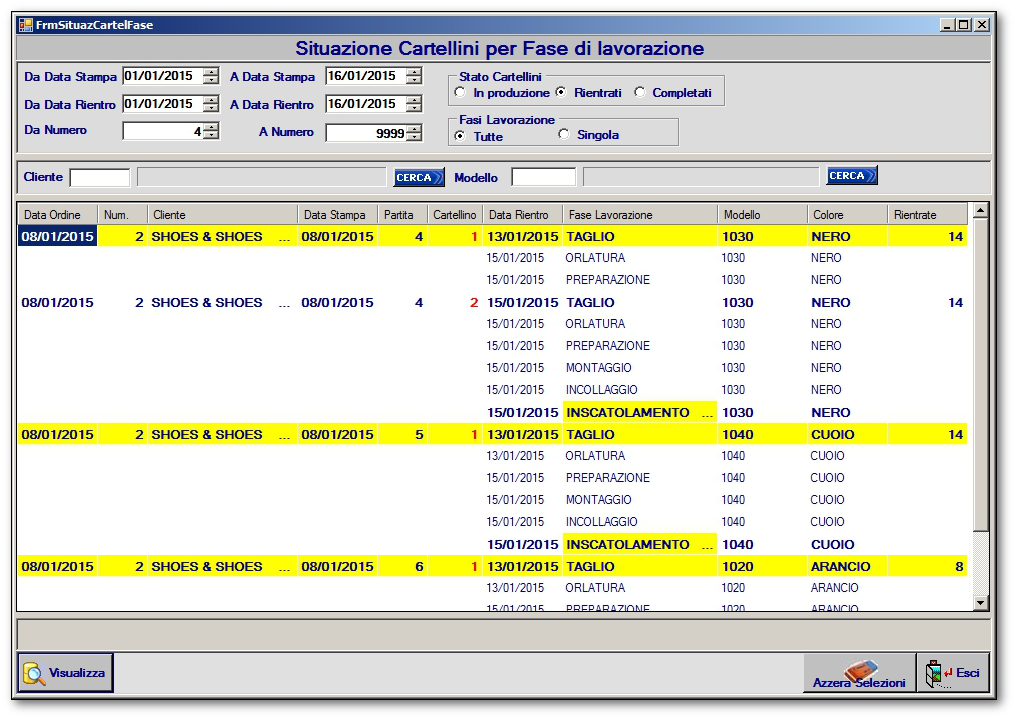Select the Singola fase radio button
The width and height of the screenshot is (1016, 719).
point(564,134)
